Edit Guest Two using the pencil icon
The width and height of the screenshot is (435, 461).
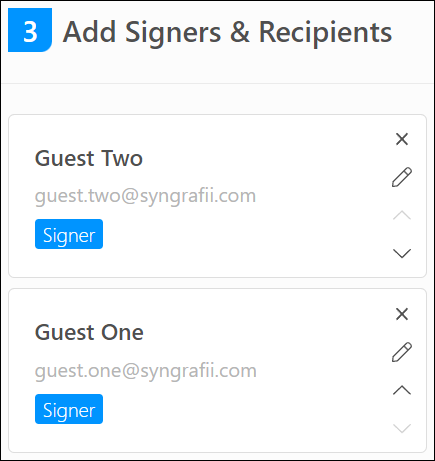402,177
